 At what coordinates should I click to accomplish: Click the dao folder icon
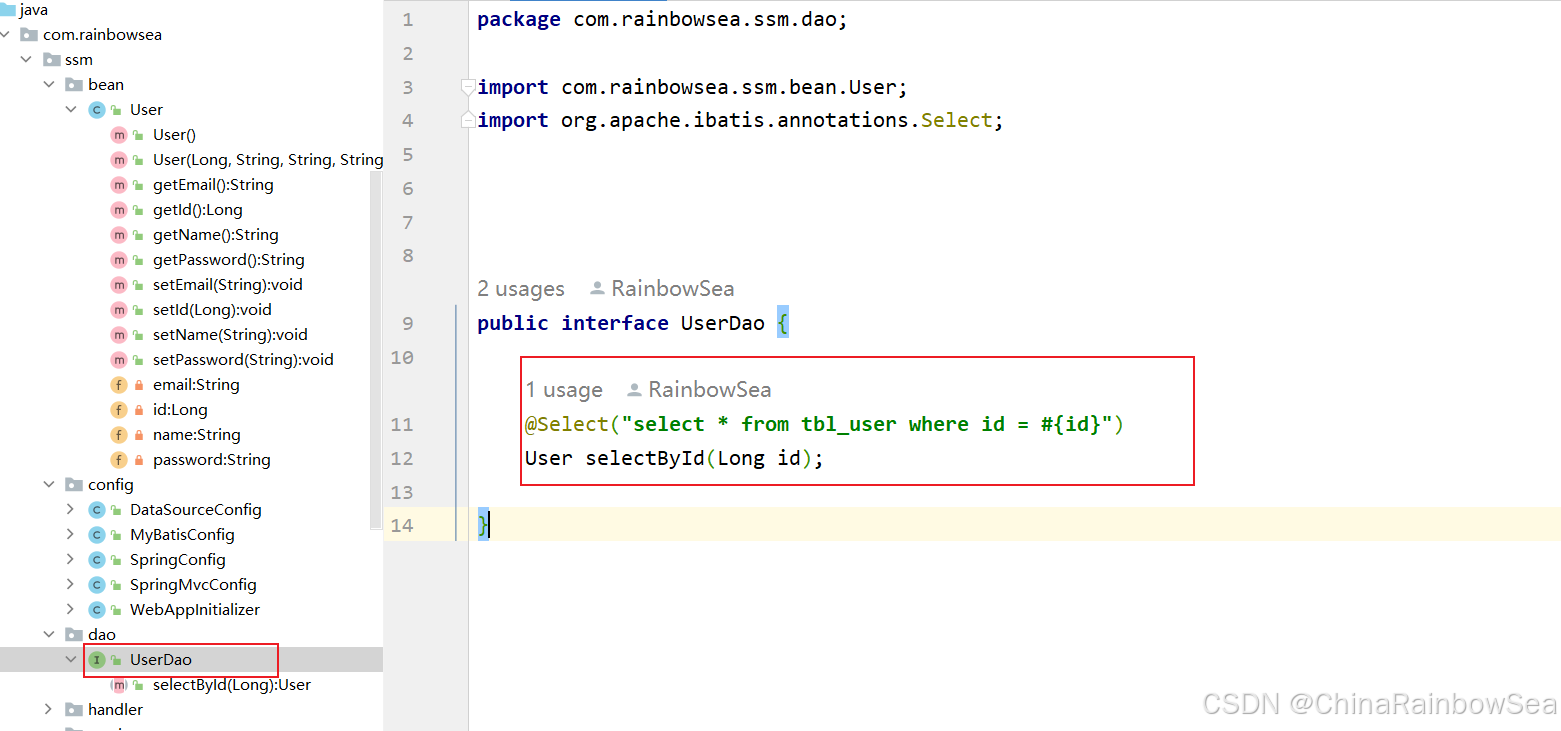pos(74,635)
